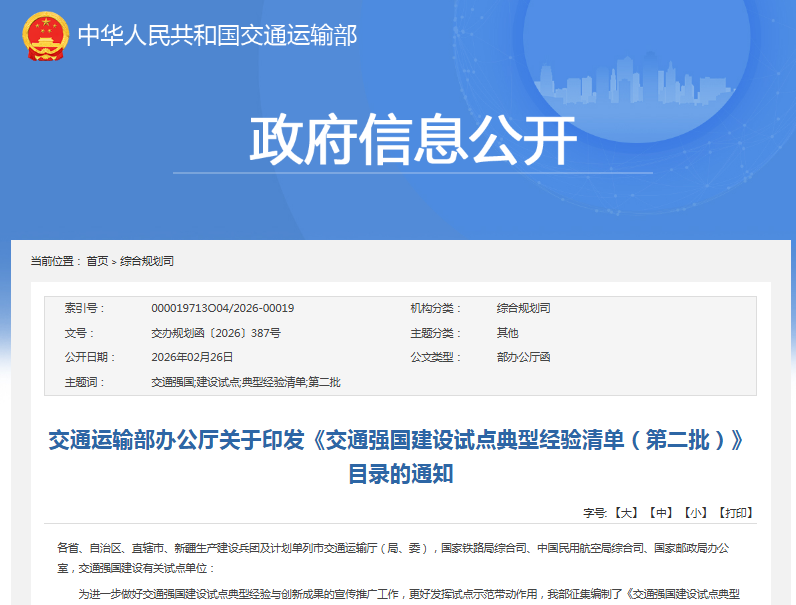Click the national emblem logo
The image size is (796, 605).
coord(46,36)
